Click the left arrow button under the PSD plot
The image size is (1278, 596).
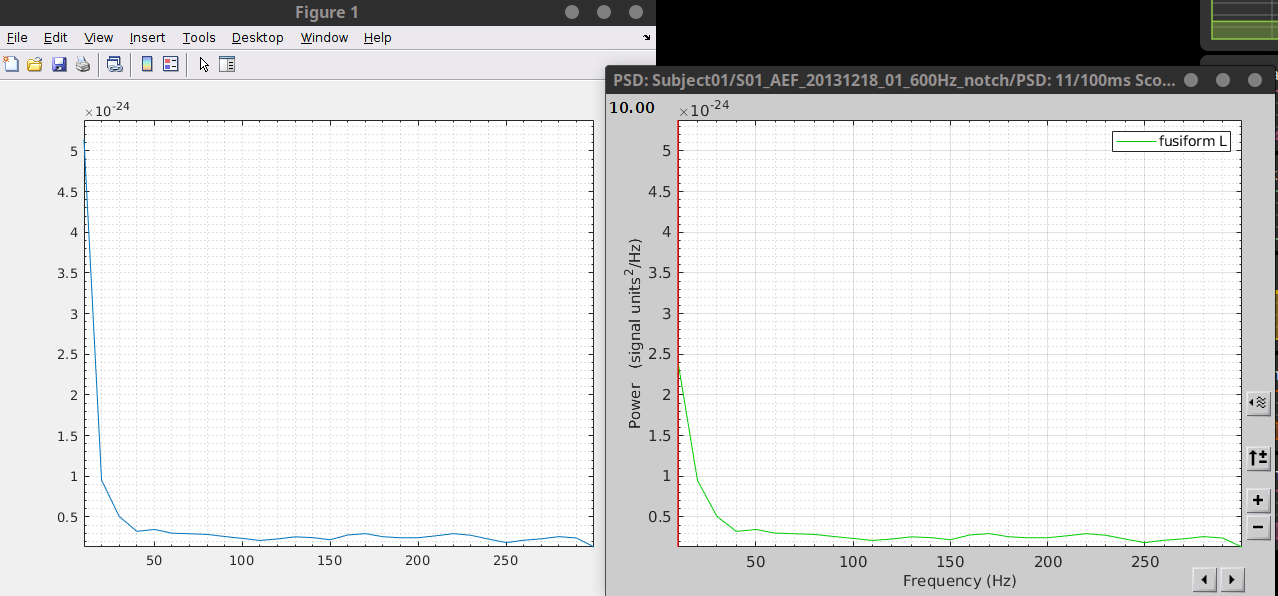pos(1205,579)
